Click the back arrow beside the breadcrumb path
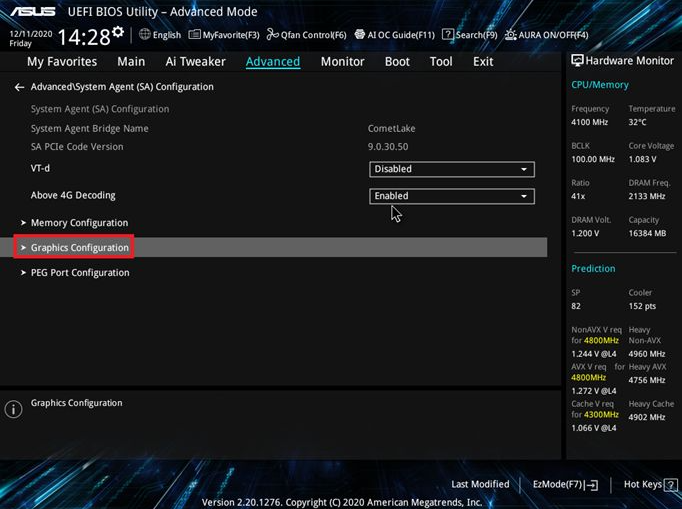This screenshot has height=509, width=682. point(19,87)
